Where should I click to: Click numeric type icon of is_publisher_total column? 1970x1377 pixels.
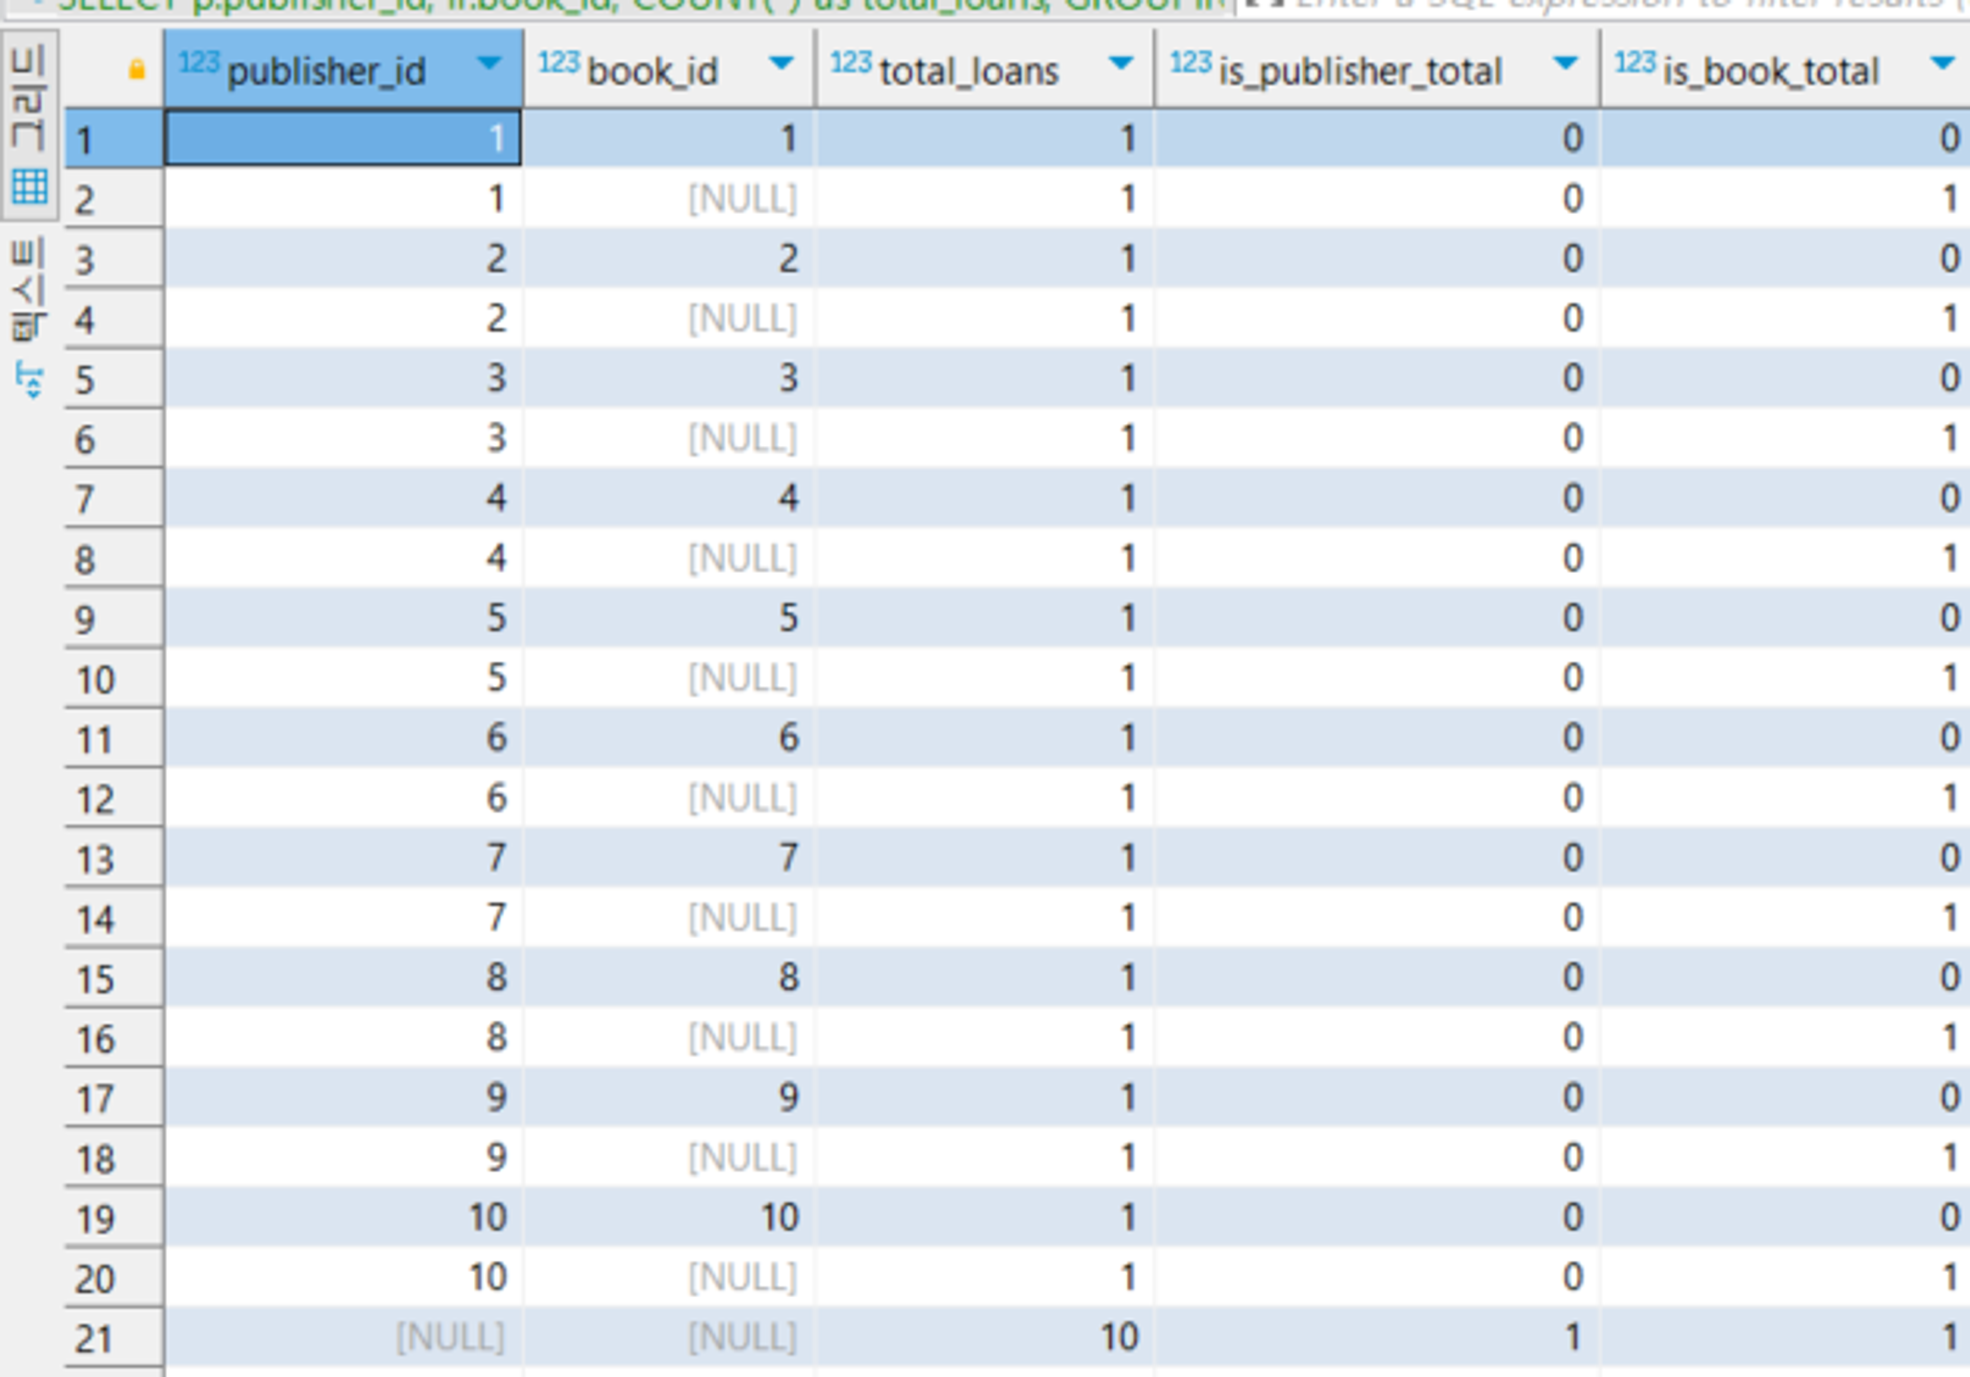pos(1190,63)
